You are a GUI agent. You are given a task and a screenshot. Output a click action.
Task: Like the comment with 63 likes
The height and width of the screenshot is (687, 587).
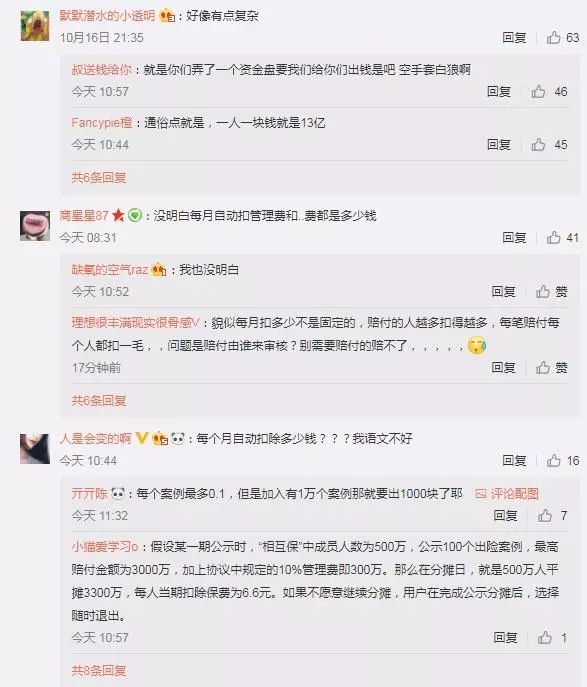(x=554, y=38)
